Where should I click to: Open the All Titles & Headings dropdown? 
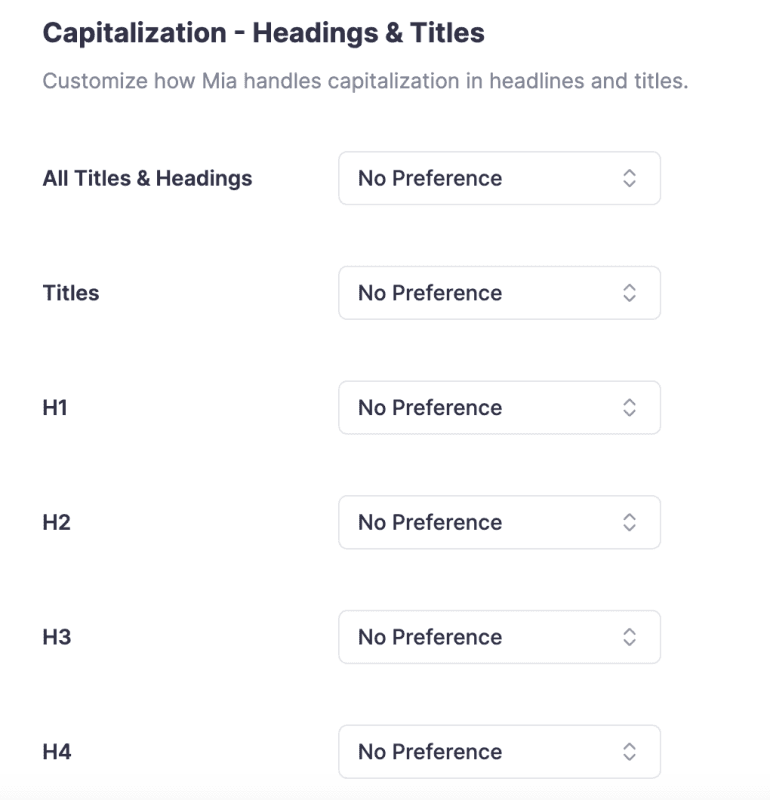click(x=499, y=178)
